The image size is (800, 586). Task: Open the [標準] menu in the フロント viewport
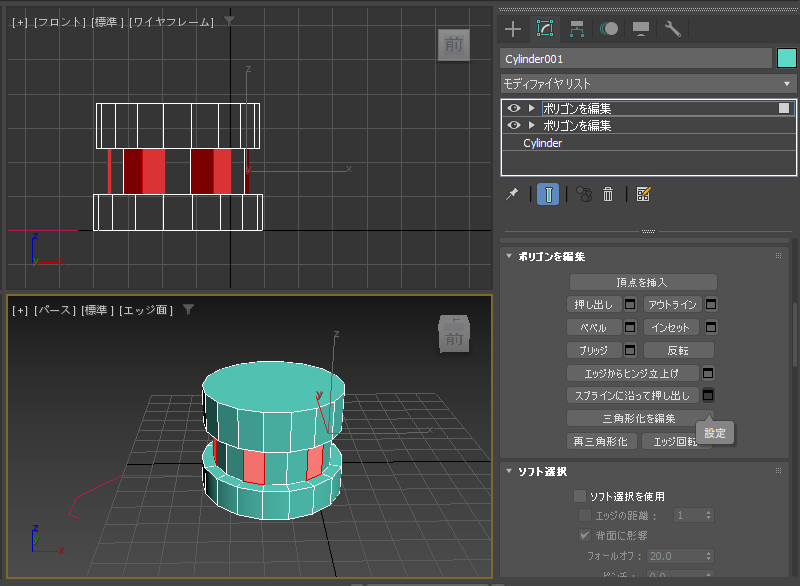107,22
